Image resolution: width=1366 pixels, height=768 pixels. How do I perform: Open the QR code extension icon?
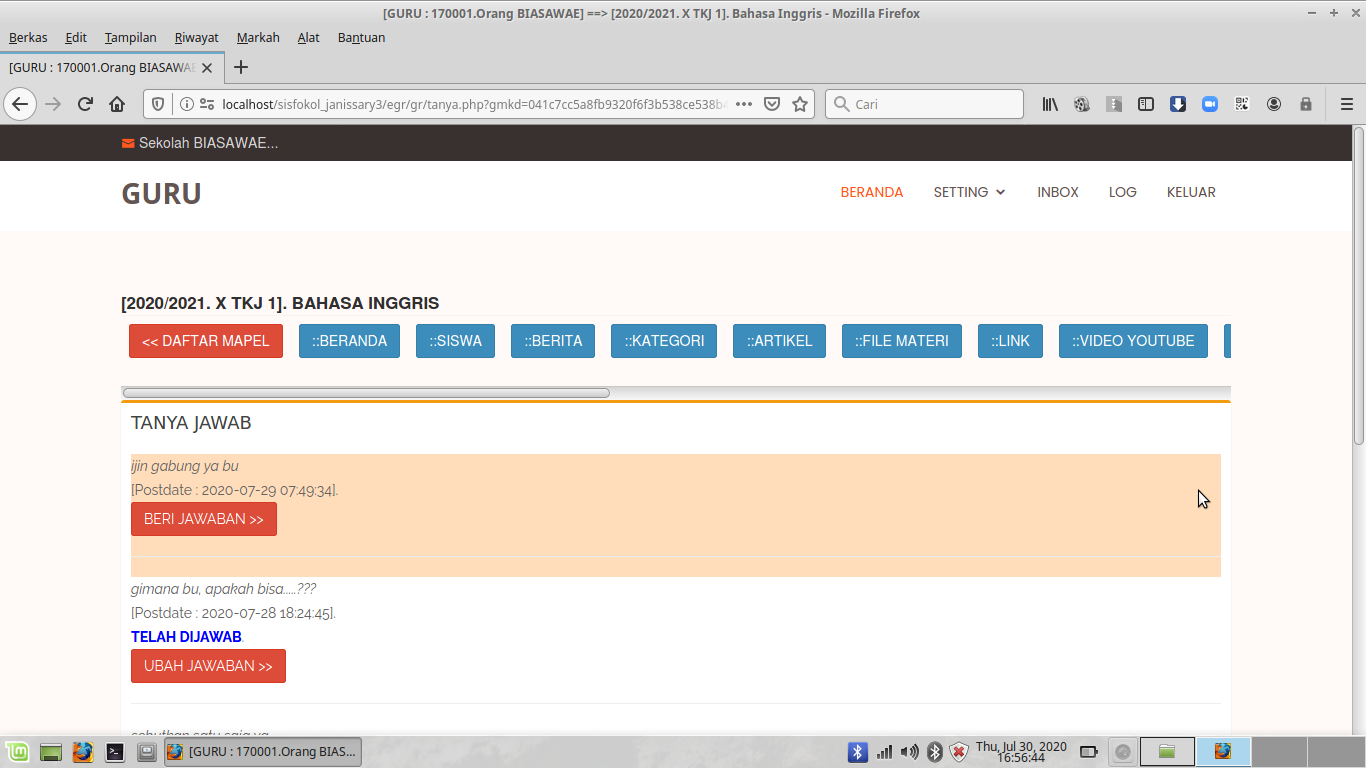point(1242,104)
